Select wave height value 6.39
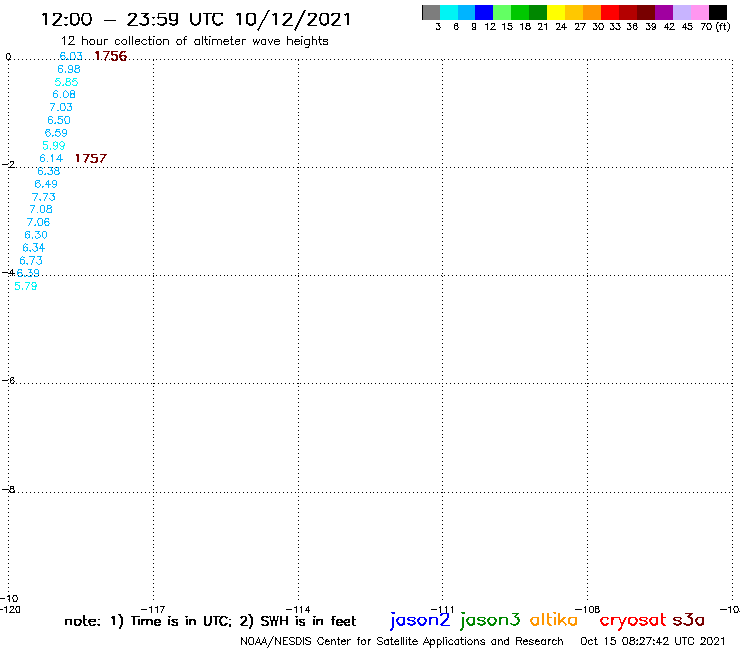740x650 pixels. pyautogui.click(x=28, y=273)
